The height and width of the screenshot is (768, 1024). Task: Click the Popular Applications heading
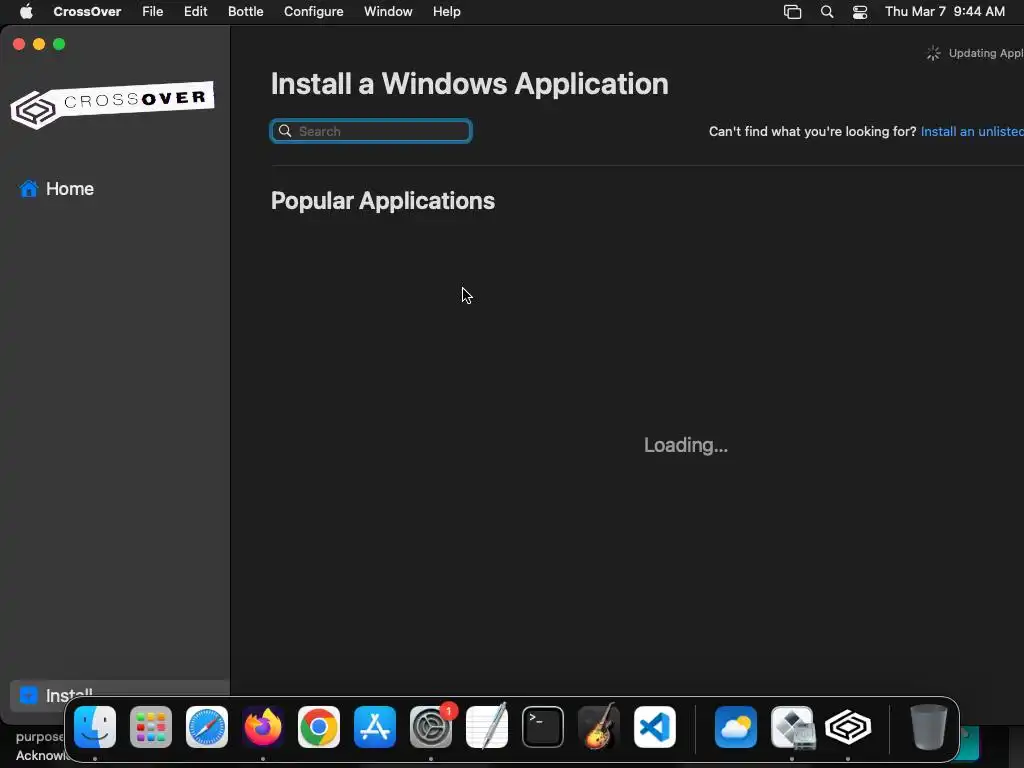click(x=383, y=200)
